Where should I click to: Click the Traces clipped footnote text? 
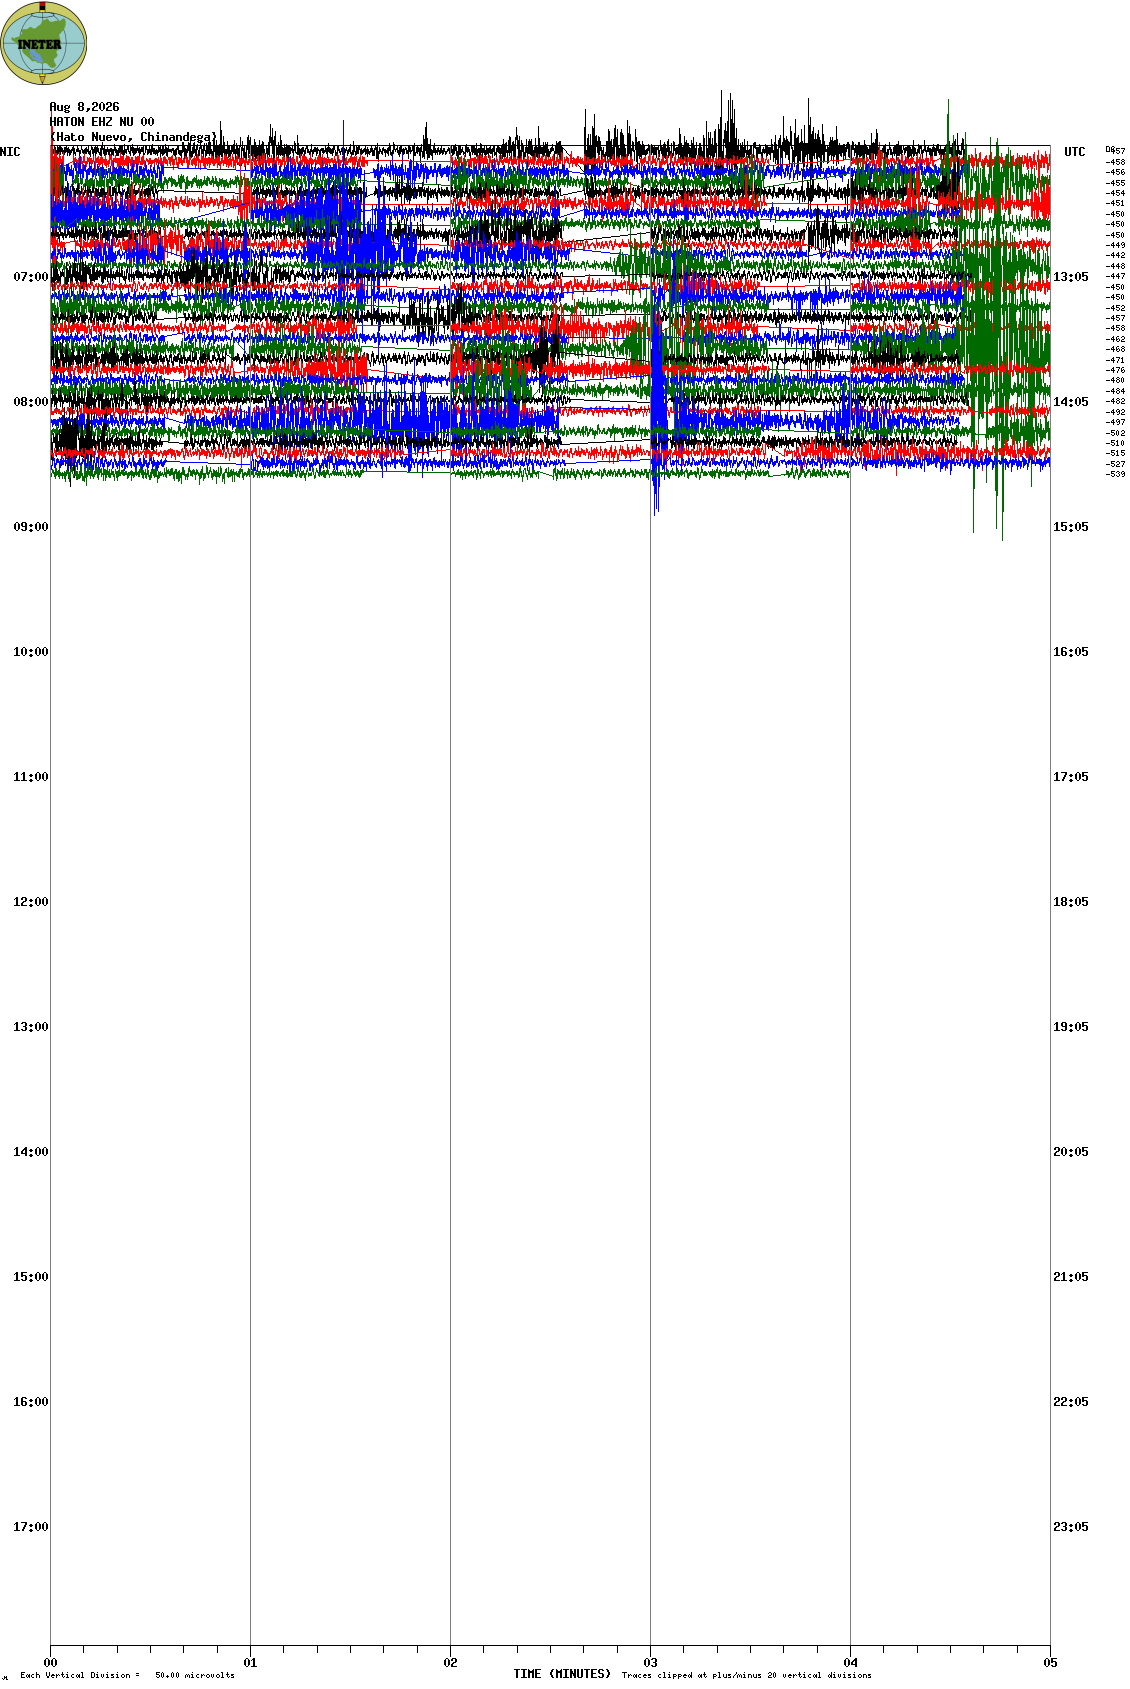point(746,1675)
